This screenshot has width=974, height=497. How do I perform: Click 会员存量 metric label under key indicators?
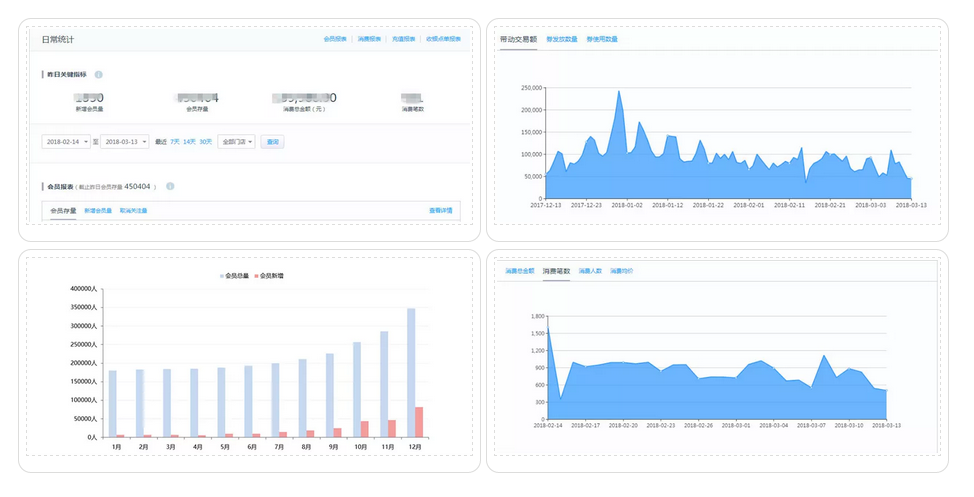[197, 109]
